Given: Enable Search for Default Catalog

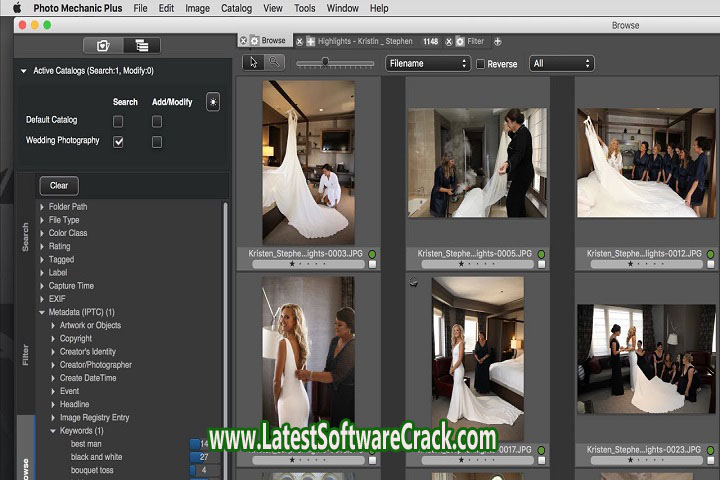Looking at the screenshot, I should point(118,121).
